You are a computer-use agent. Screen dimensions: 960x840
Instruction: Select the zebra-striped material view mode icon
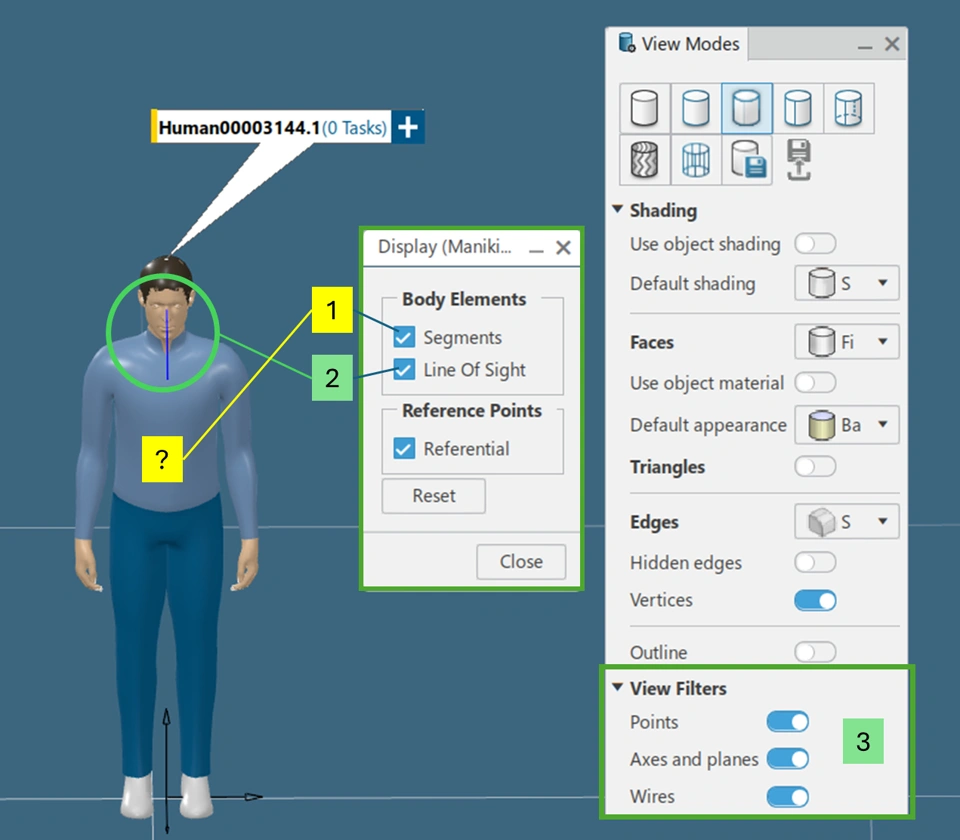pos(645,160)
